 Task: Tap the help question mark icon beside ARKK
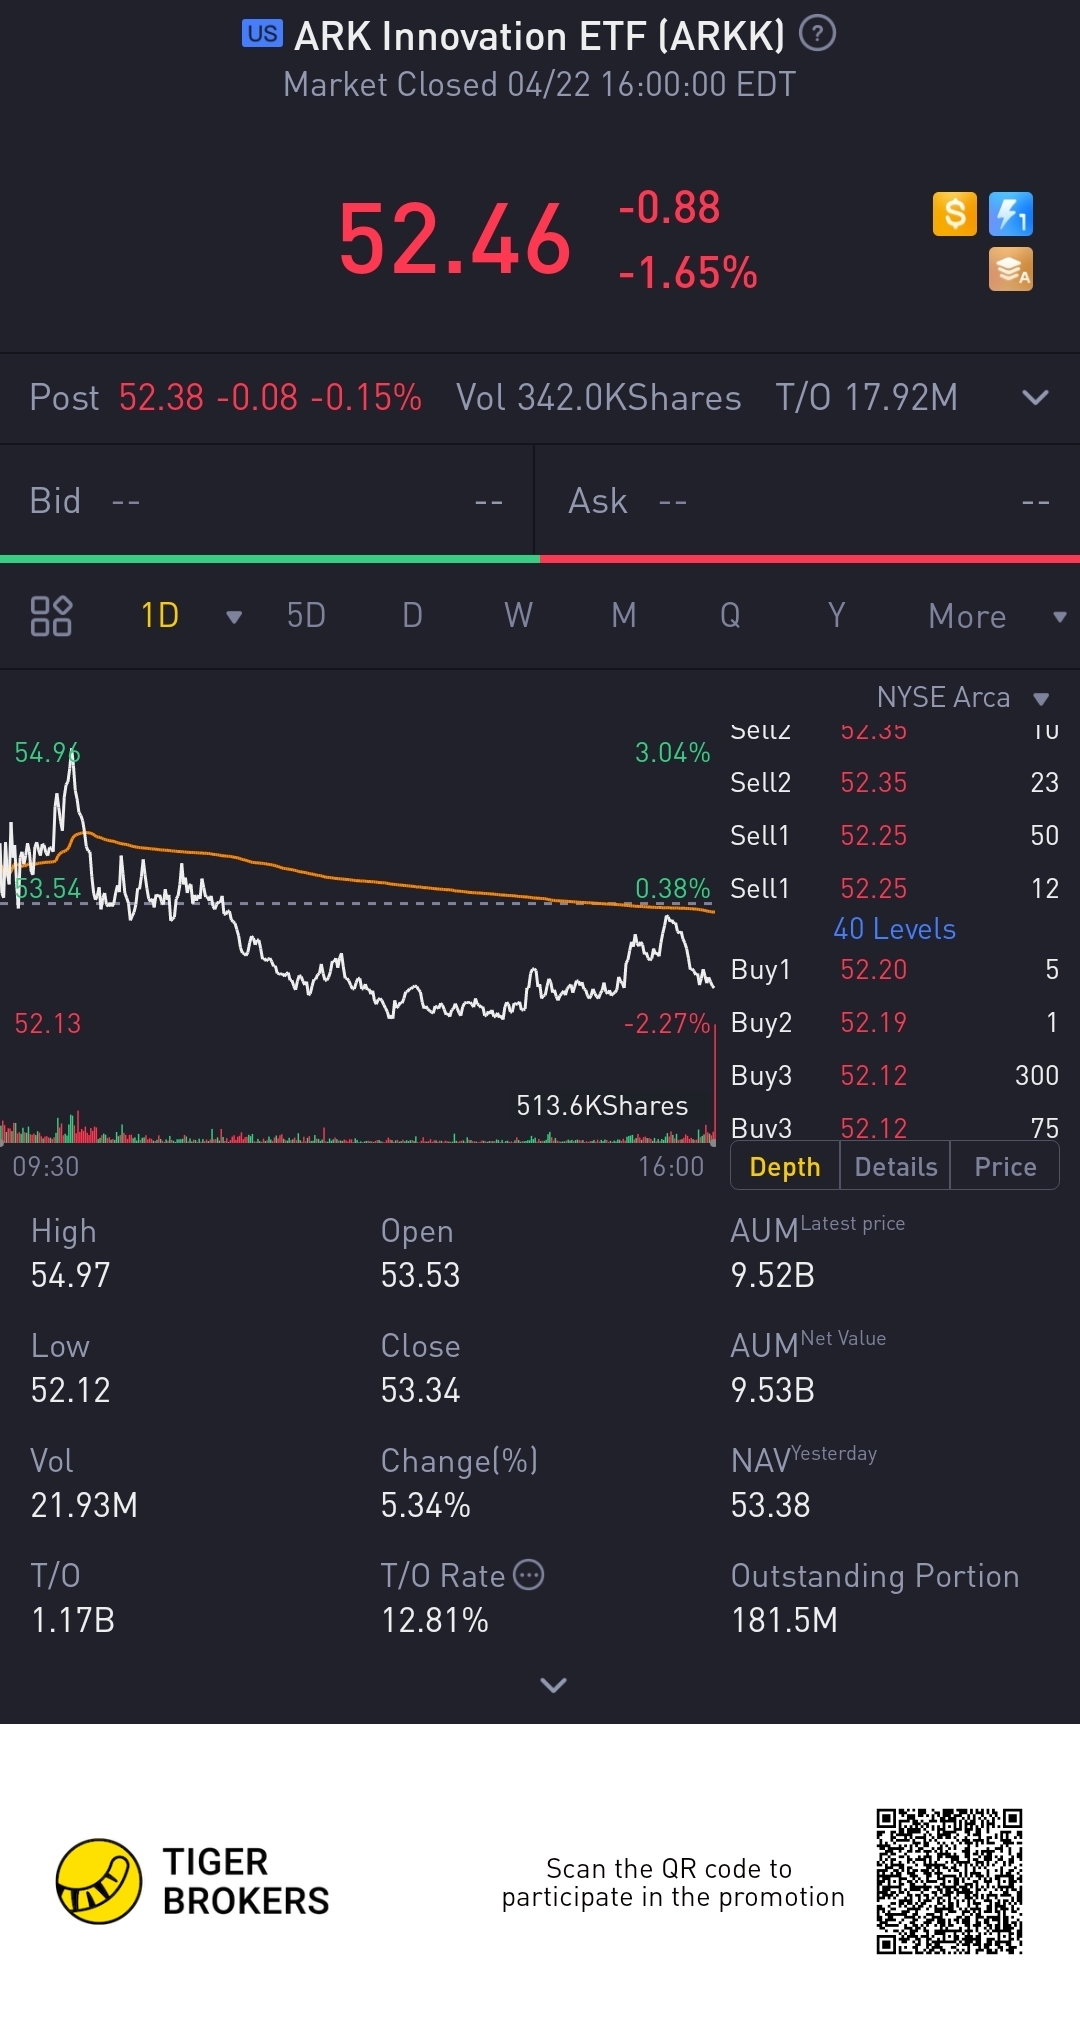point(817,34)
